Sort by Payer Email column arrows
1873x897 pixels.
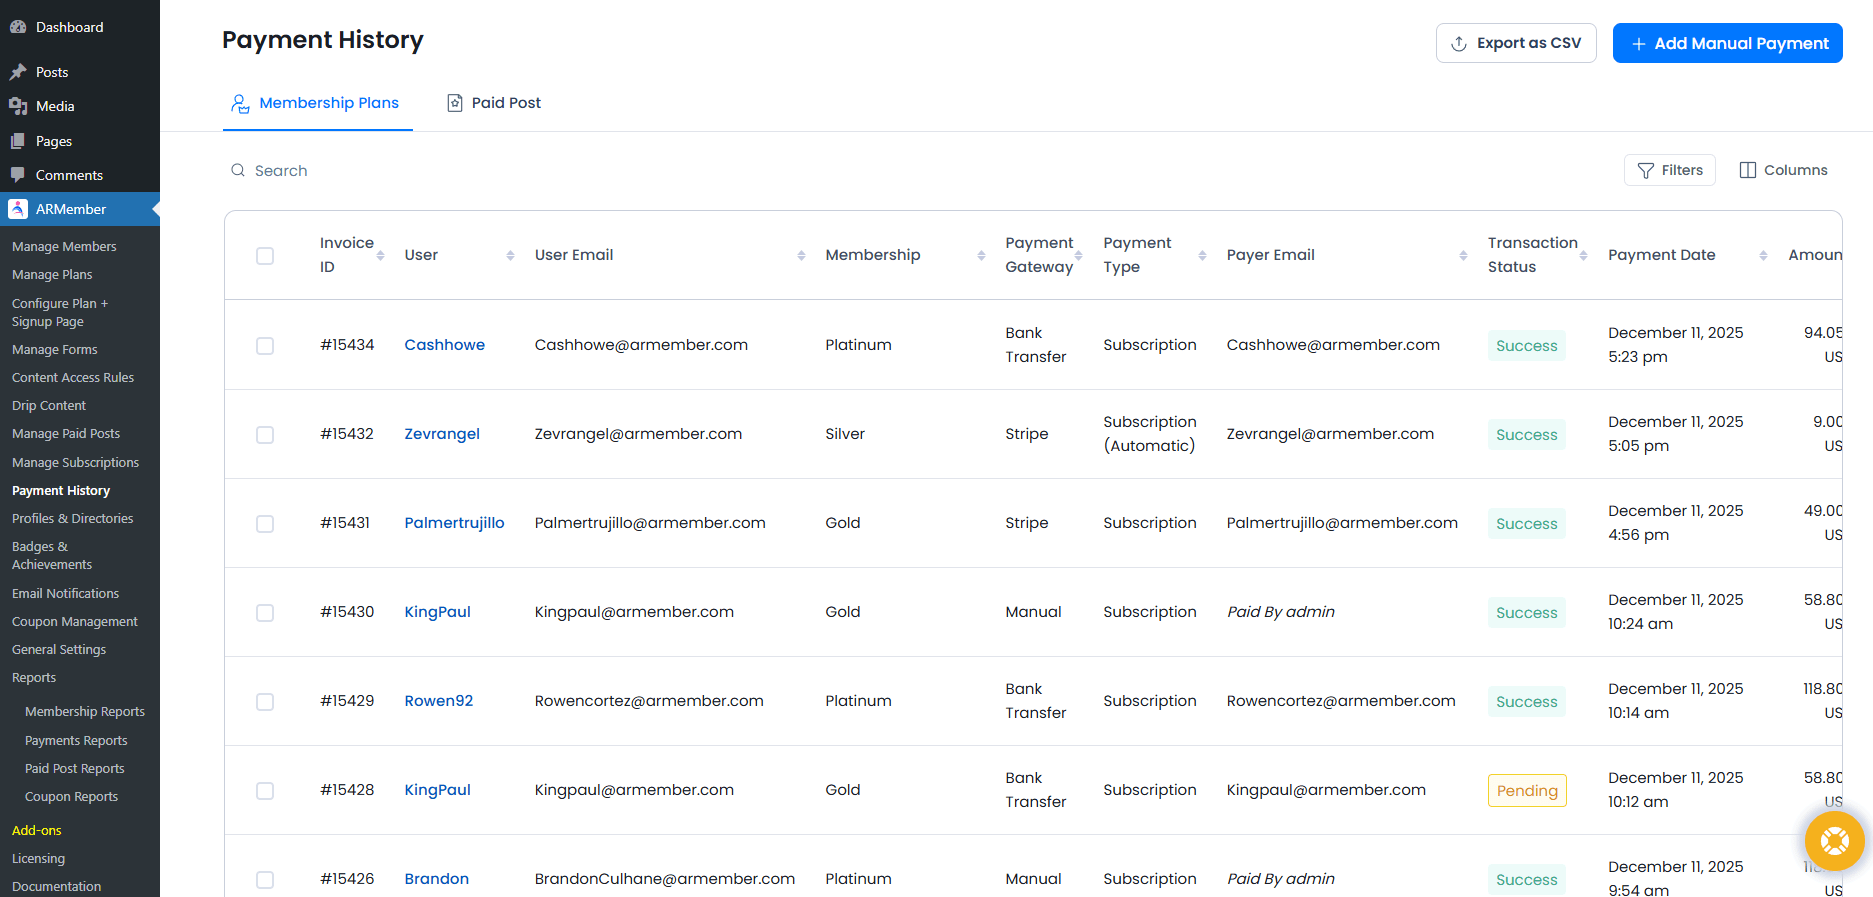1463,256
